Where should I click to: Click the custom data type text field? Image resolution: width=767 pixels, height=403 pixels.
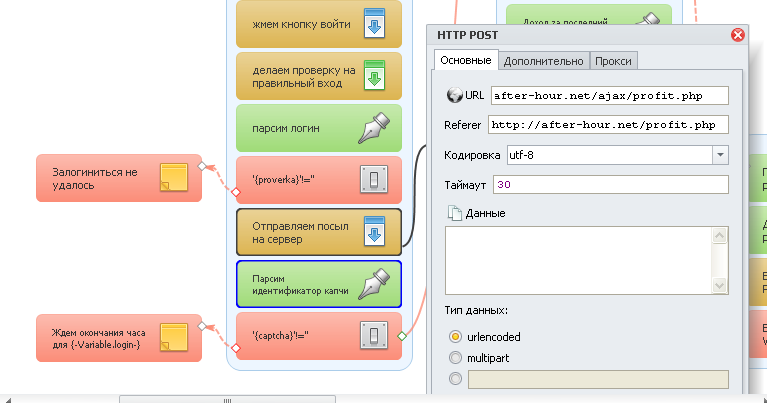point(598,380)
